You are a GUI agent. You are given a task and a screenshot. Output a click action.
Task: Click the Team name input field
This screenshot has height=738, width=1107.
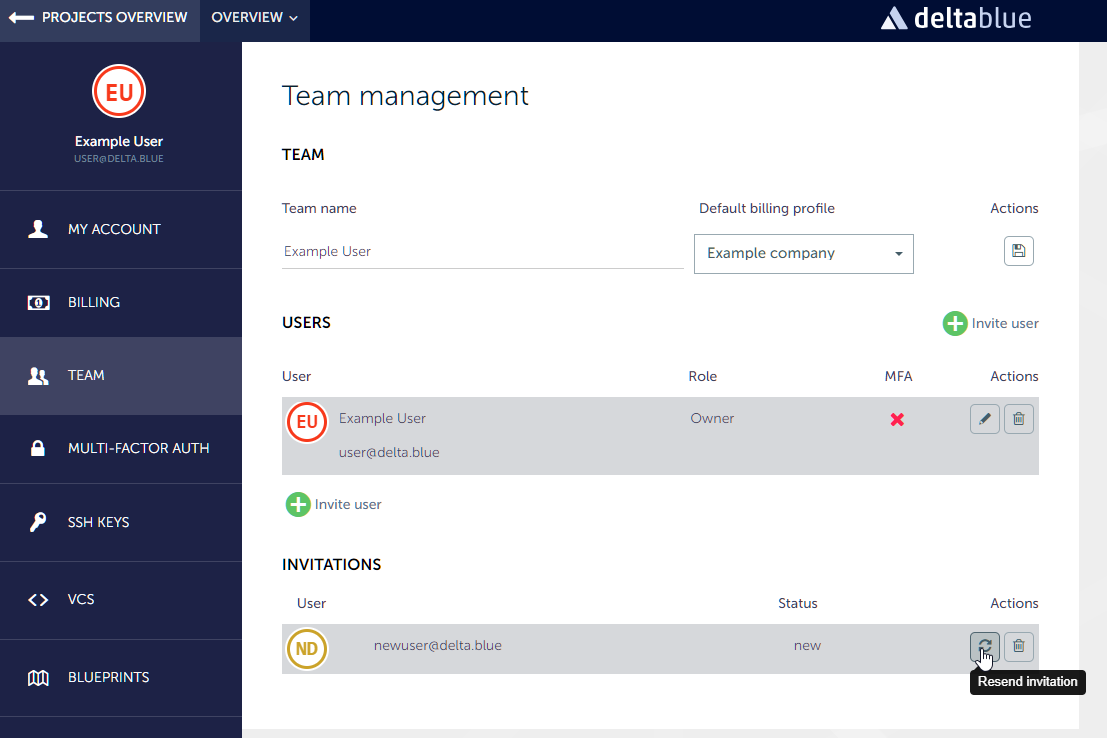pos(482,252)
